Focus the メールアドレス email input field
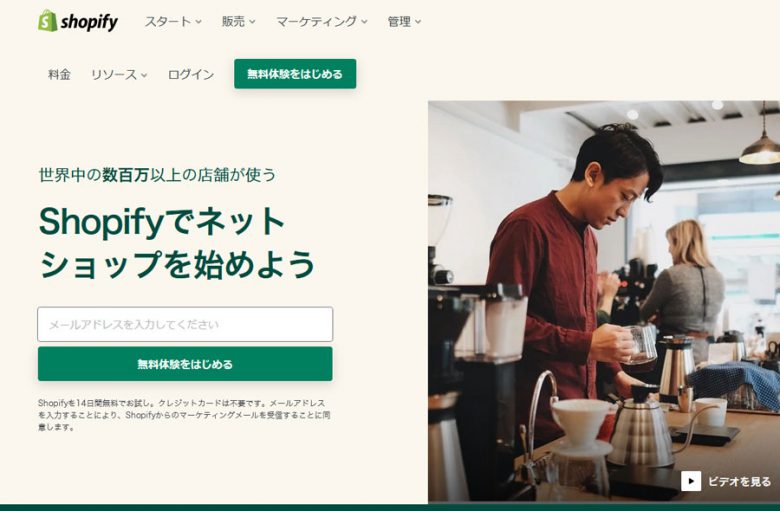Viewport: 780px width, 511px height. pyautogui.click(x=185, y=324)
